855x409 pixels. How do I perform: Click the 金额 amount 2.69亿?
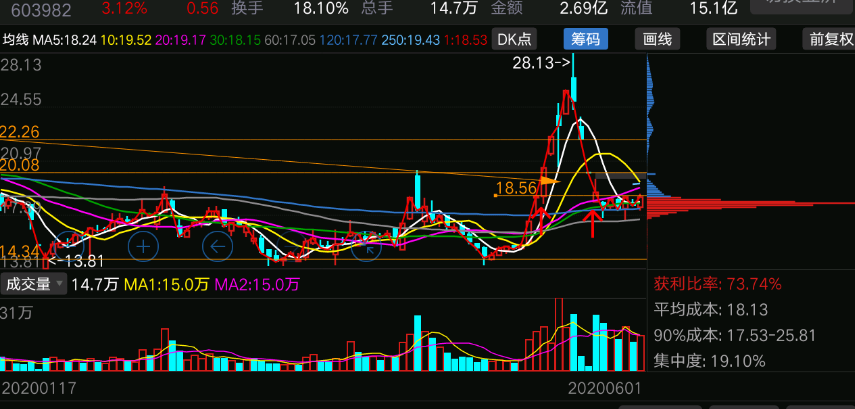(585, 8)
